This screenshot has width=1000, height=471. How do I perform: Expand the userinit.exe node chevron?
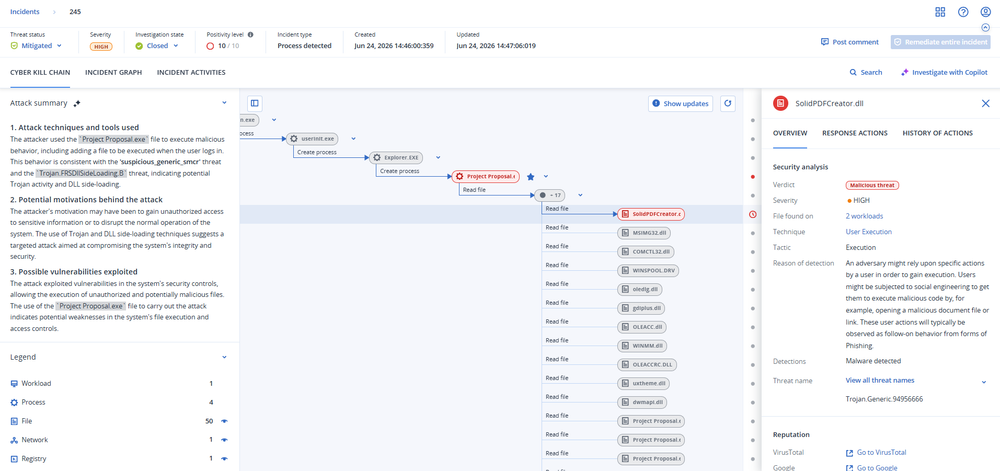coord(353,138)
